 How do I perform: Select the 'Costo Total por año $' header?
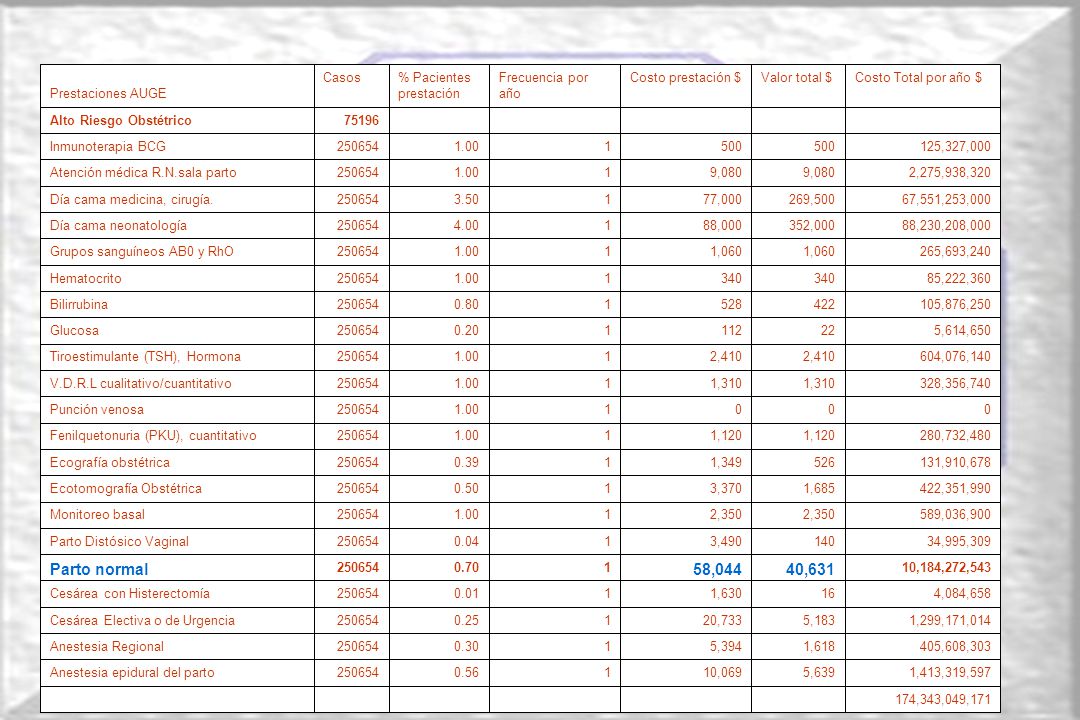(x=918, y=77)
